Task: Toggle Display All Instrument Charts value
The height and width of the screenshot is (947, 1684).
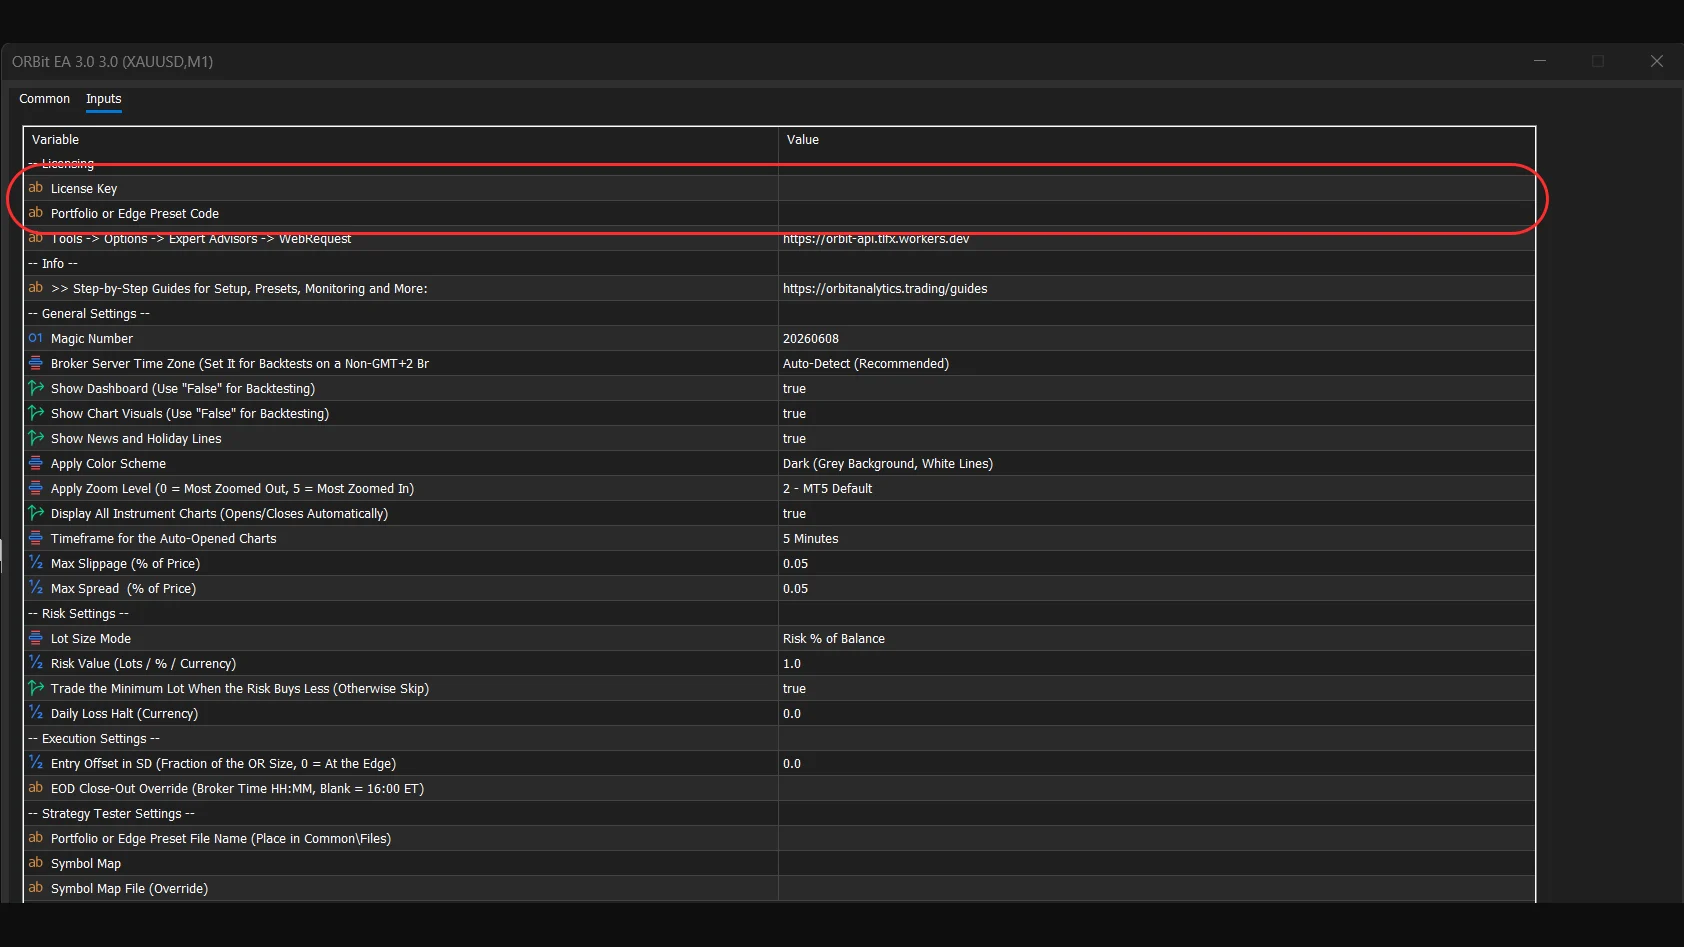Action: click(x=1156, y=513)
